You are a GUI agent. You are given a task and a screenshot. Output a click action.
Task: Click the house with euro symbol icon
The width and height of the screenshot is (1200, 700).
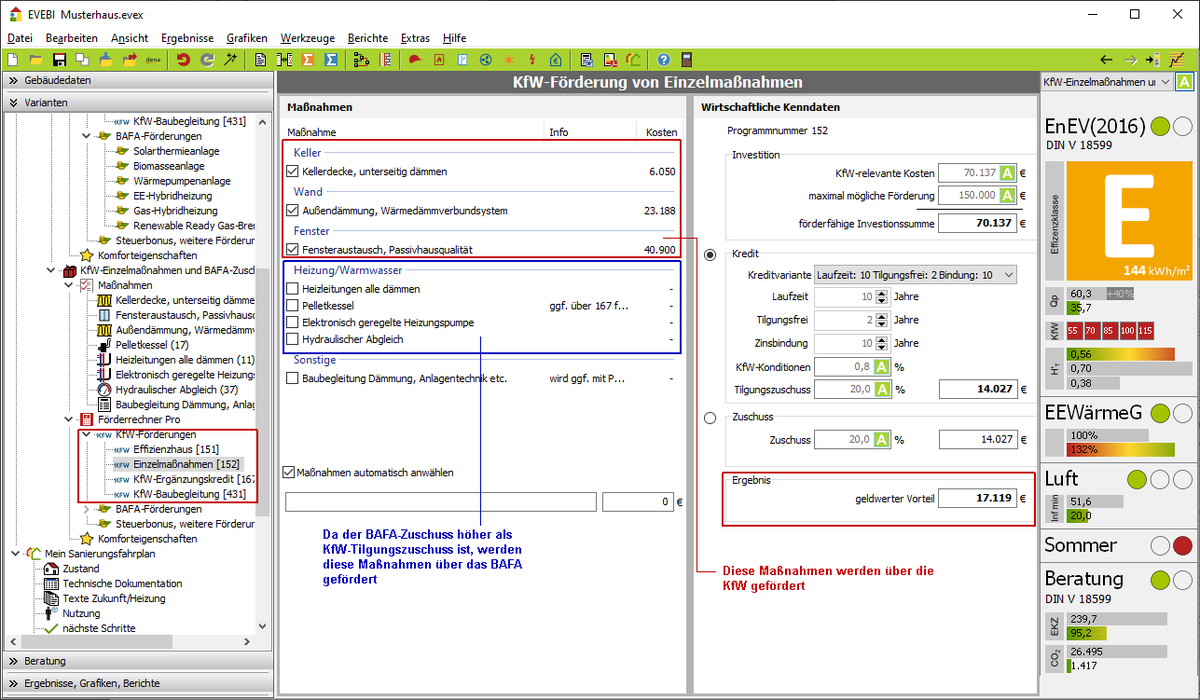pos(555,60)
